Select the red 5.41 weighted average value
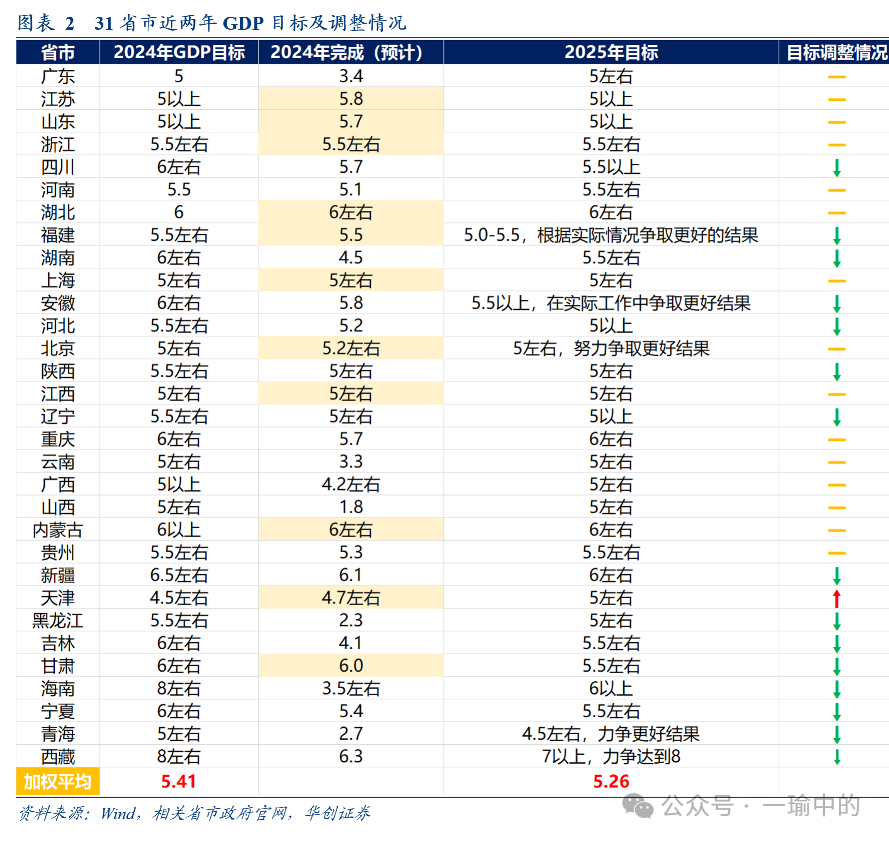Image resolution: width=889 pixels, height=841 pixels. click(x=179, y=781)
